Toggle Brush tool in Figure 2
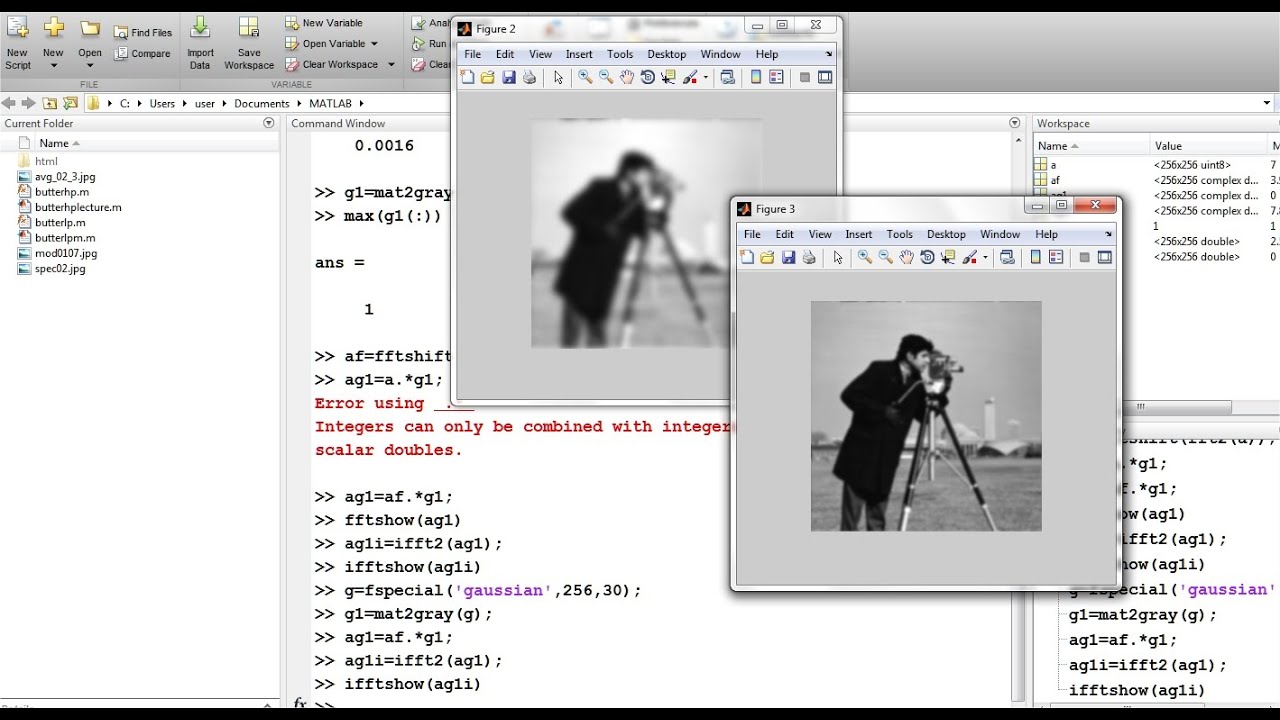This screenshot has height=720, width=1280. click(690, 77)
